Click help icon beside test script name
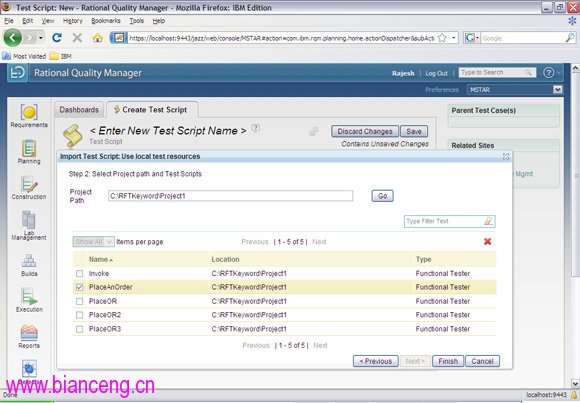This screenshot has width=580, height=403. (x=256, y=128)
